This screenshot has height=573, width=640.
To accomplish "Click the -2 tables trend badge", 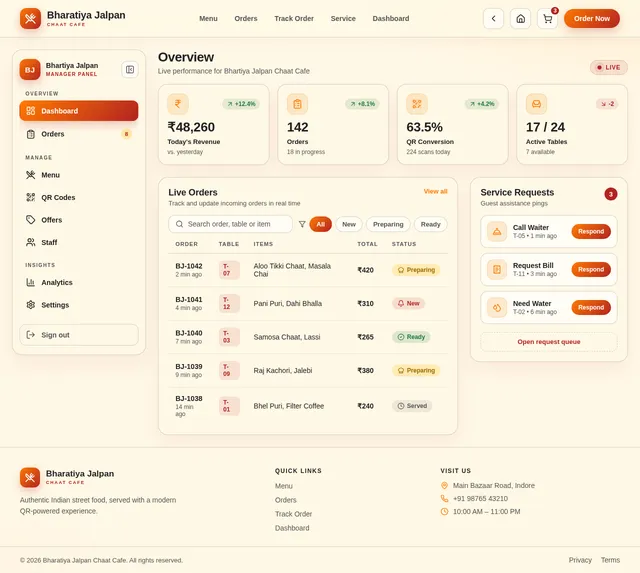I will [607, 104].
